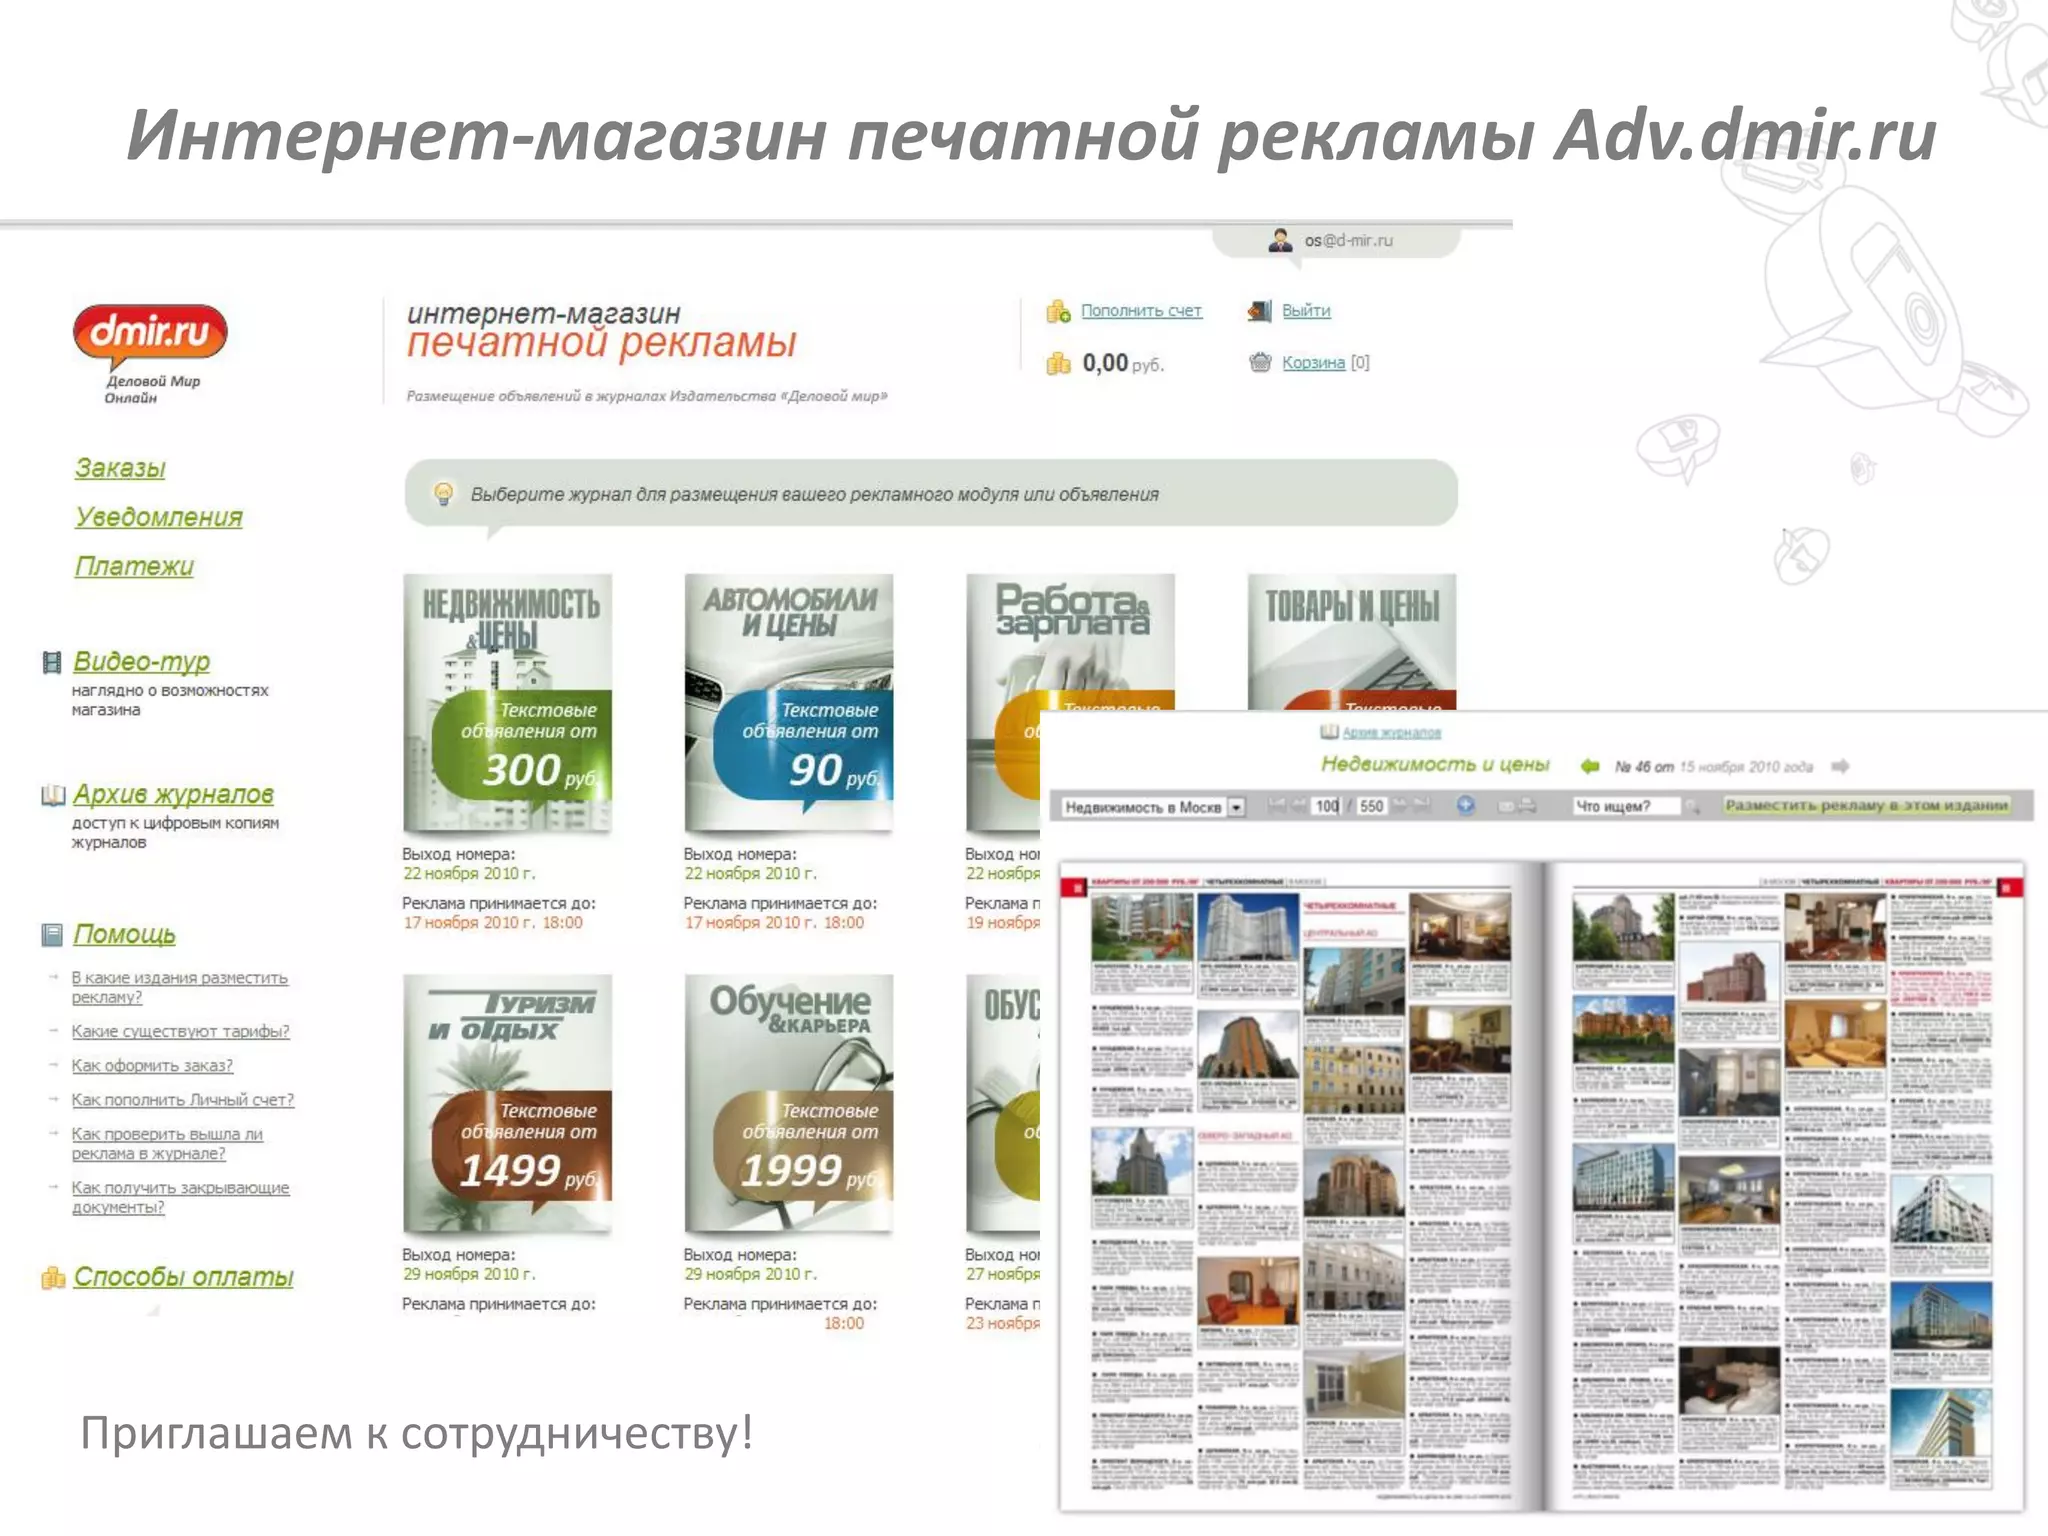The height and width of the screenshot is (1536, 2048).
Task: Go to previous issue with green left arrow
Action: [x=1590, y=767]
